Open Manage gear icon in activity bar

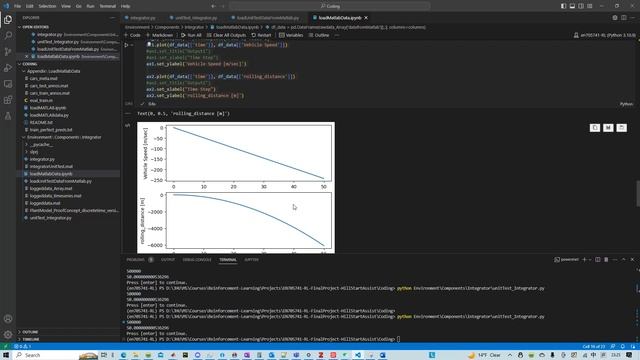click(8, 335)
